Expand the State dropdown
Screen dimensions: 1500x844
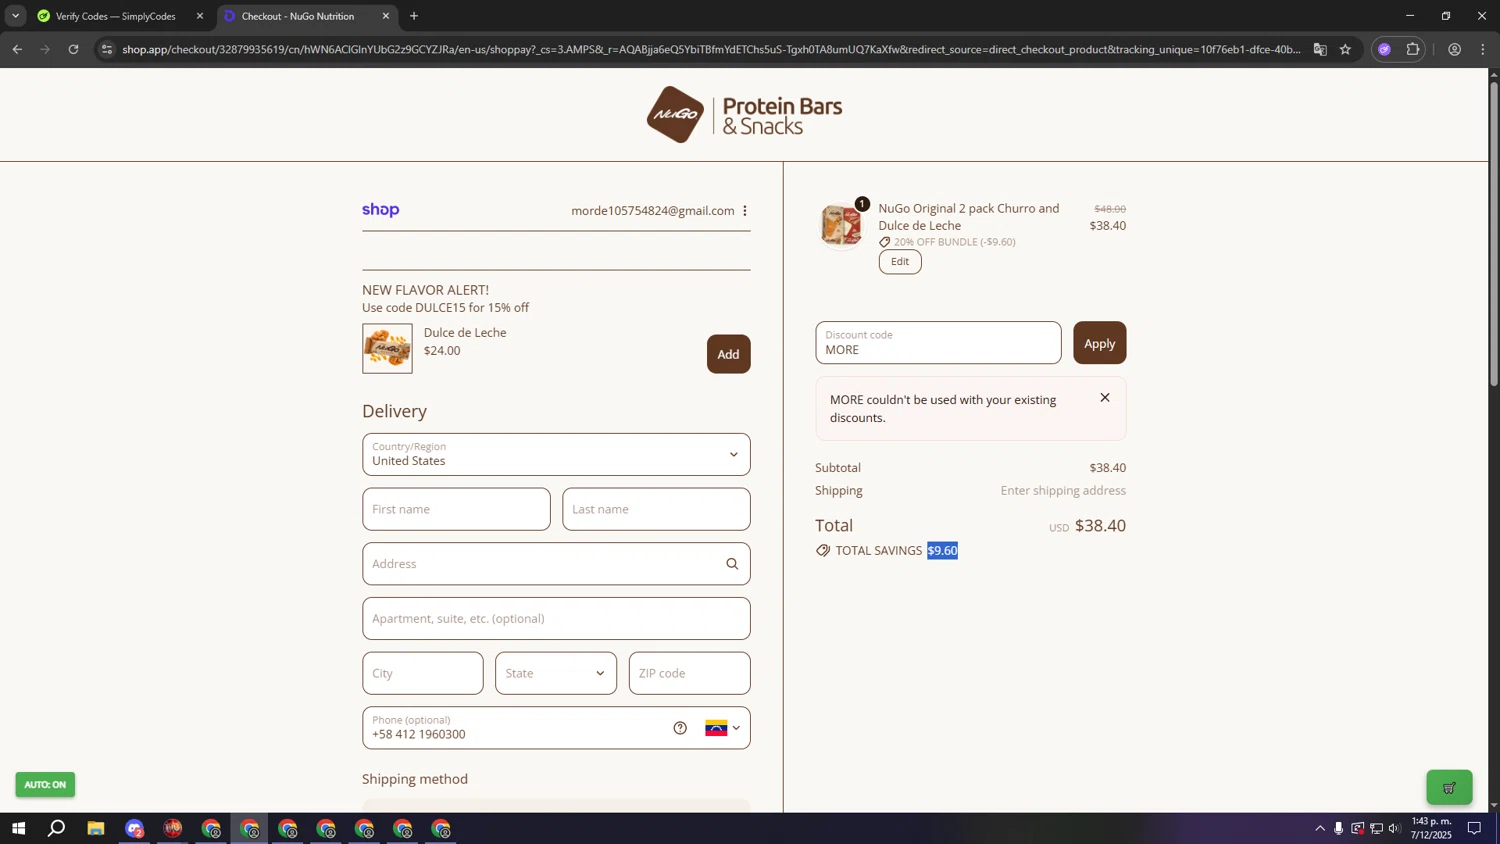point(556,673)
